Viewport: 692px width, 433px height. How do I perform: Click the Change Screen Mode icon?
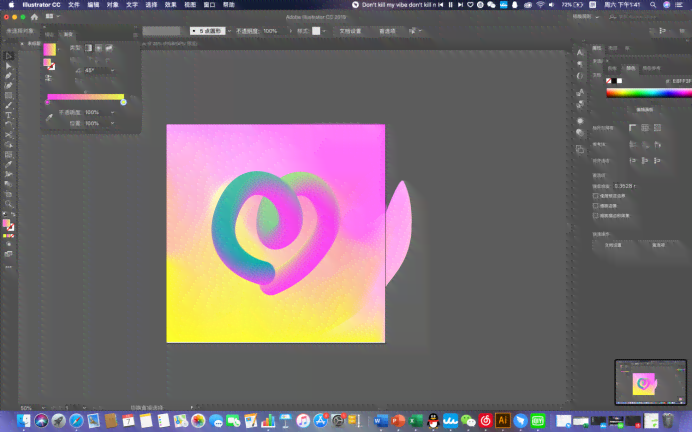pos(8,254)
